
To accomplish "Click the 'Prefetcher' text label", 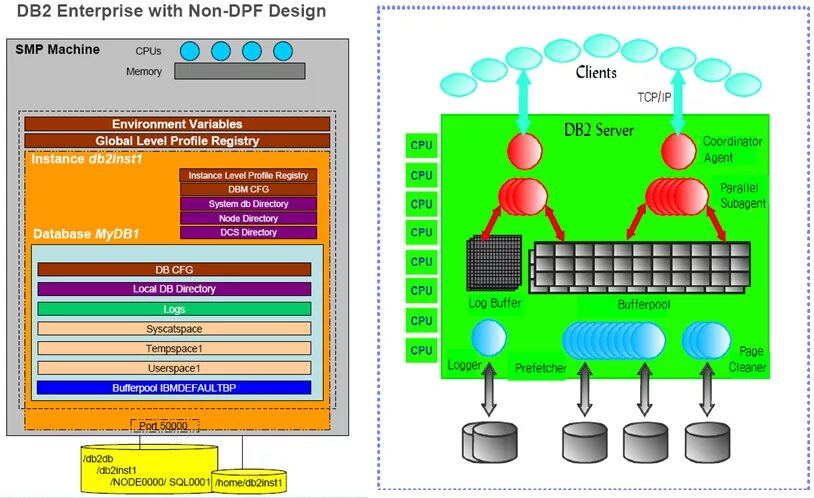I will 540,368.
